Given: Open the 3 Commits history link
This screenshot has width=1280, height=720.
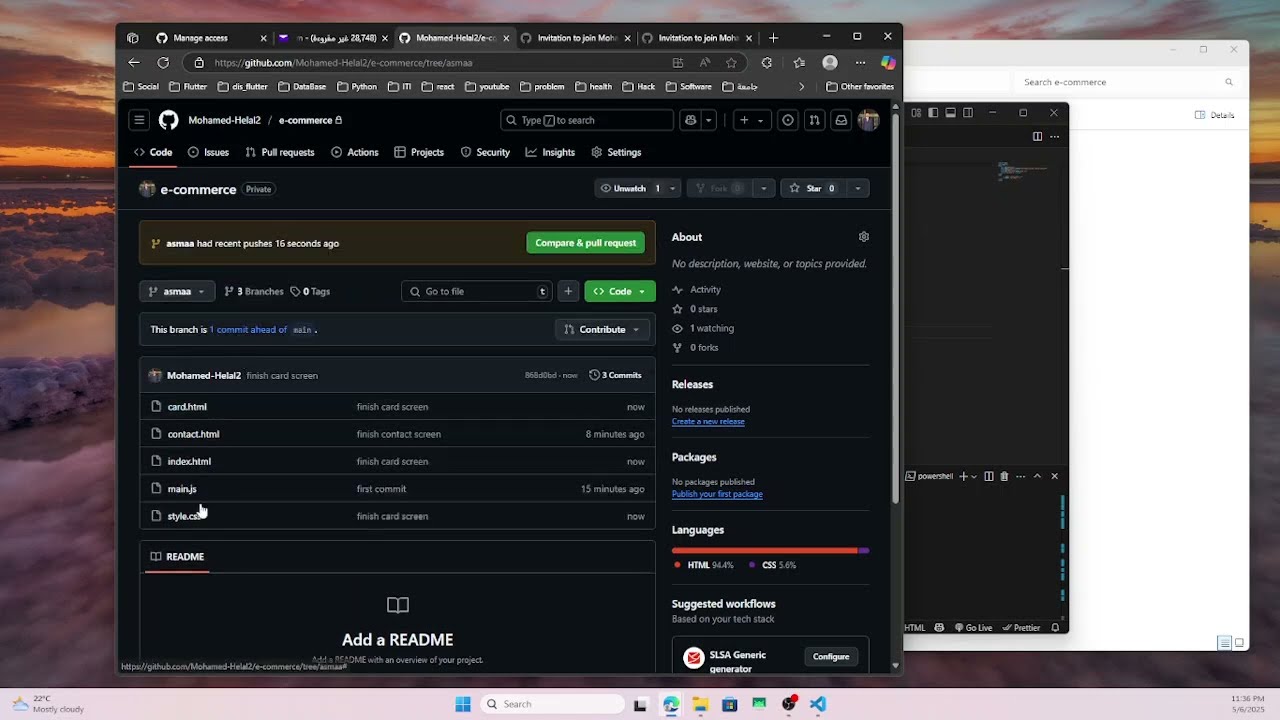Looking at the screenshot, I should tap(615, 375).
